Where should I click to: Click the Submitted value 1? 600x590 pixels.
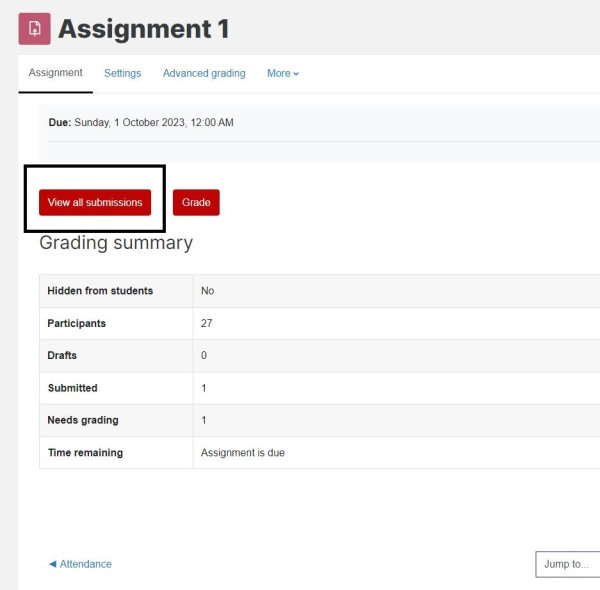pyautogui.click(x=204, y=388)
